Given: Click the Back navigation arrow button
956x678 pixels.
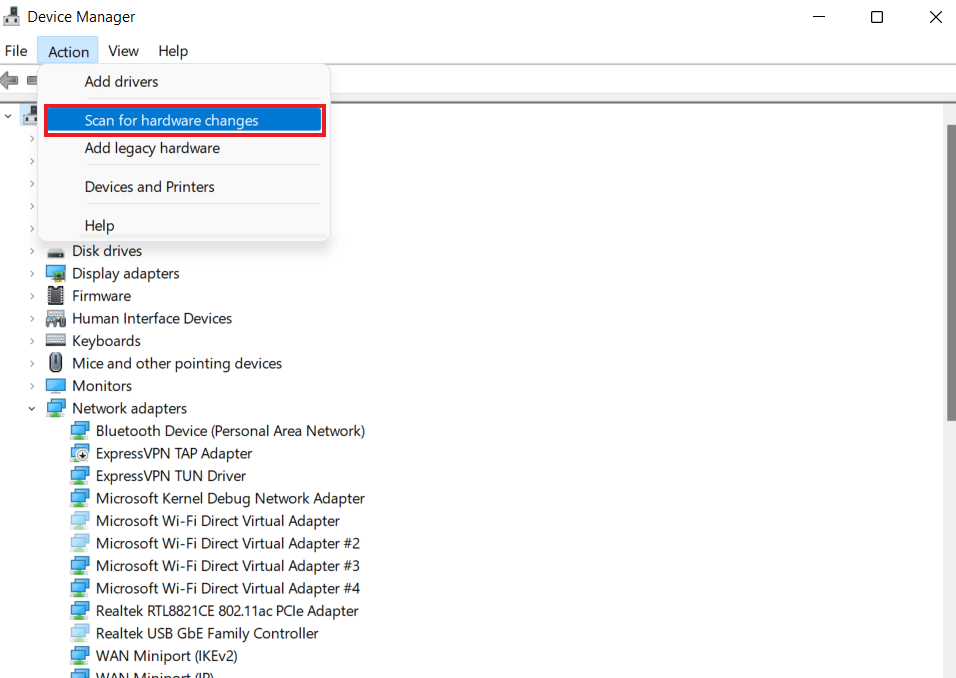Looking at the screenshot, I should pyautogui.click(x=8, y=82).
